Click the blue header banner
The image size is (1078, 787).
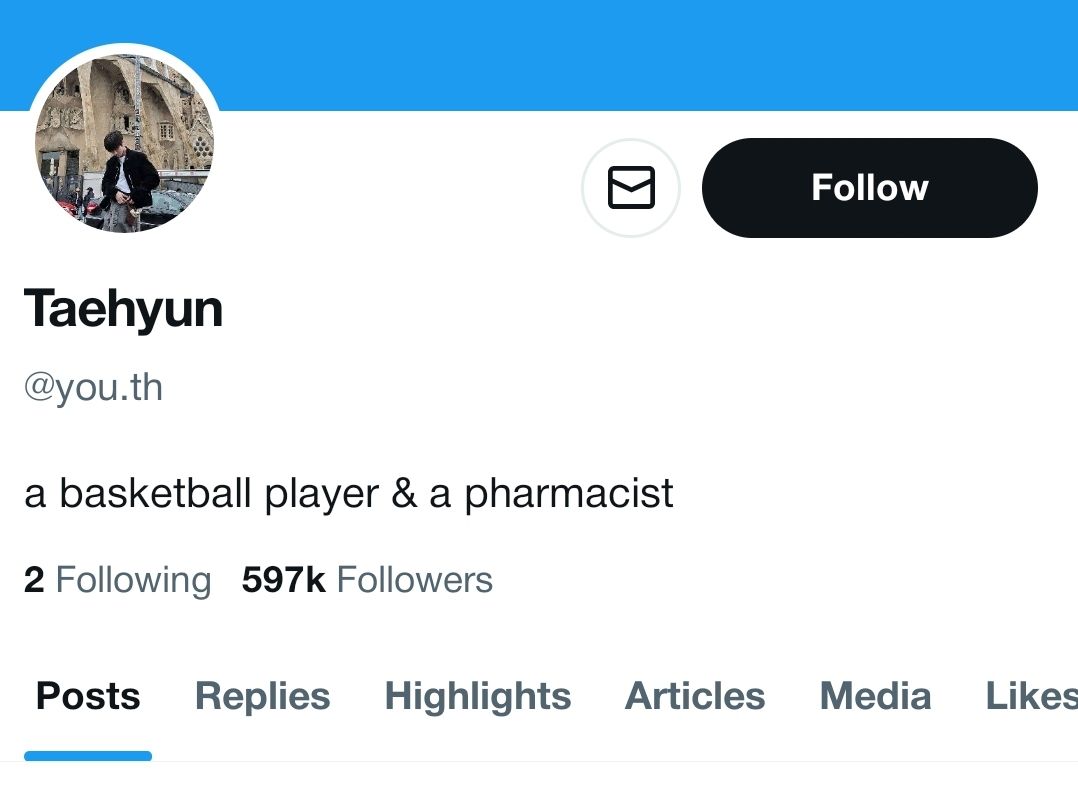coord(640,50)
